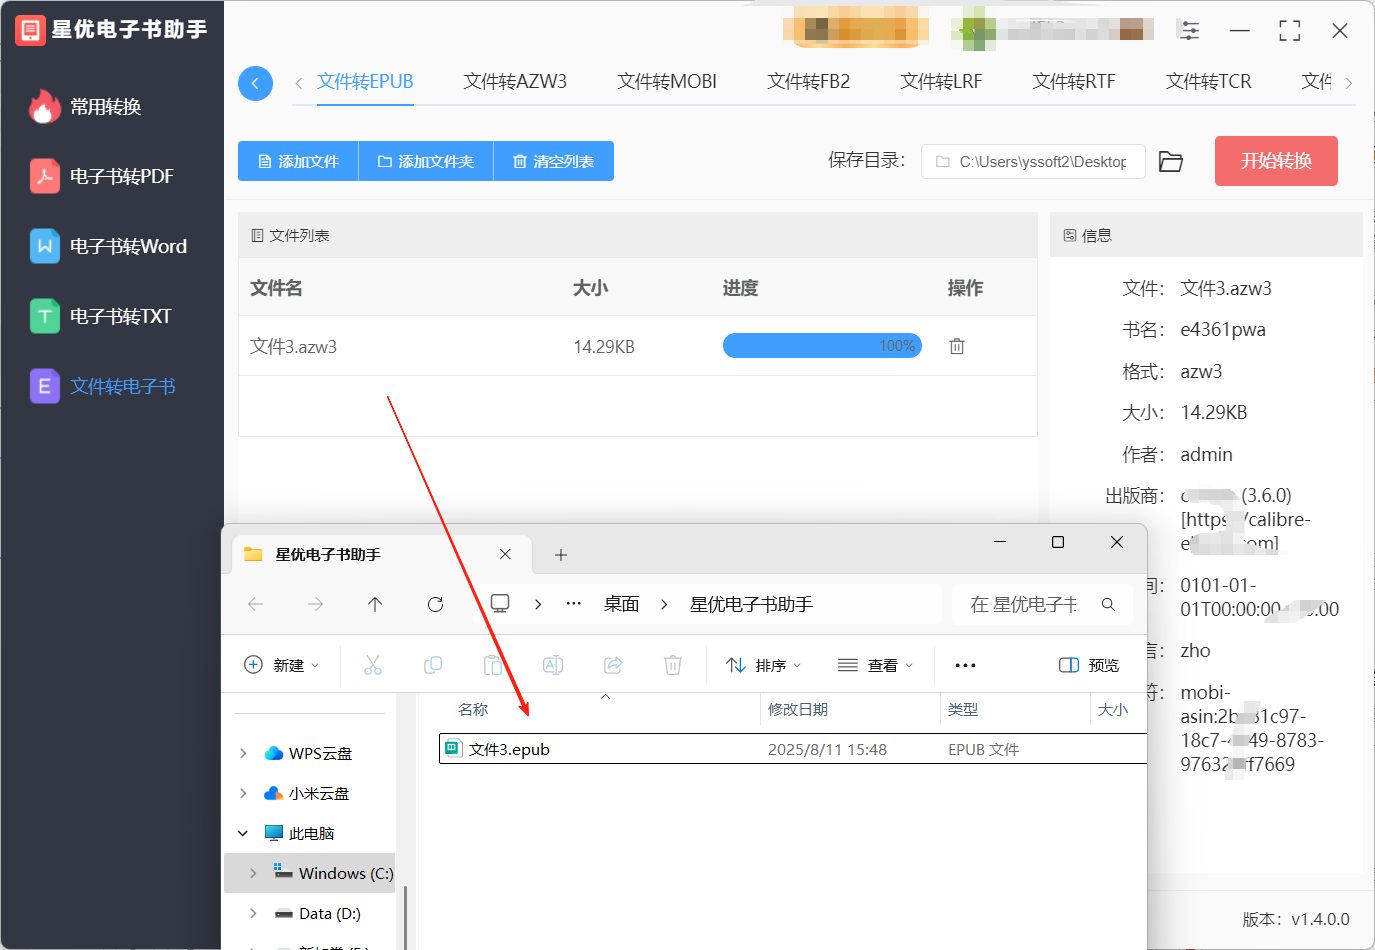Add a new Explorer tab
Viewport: 1375px width, 950px height.
pyautogui.click(x=561, y=555)
